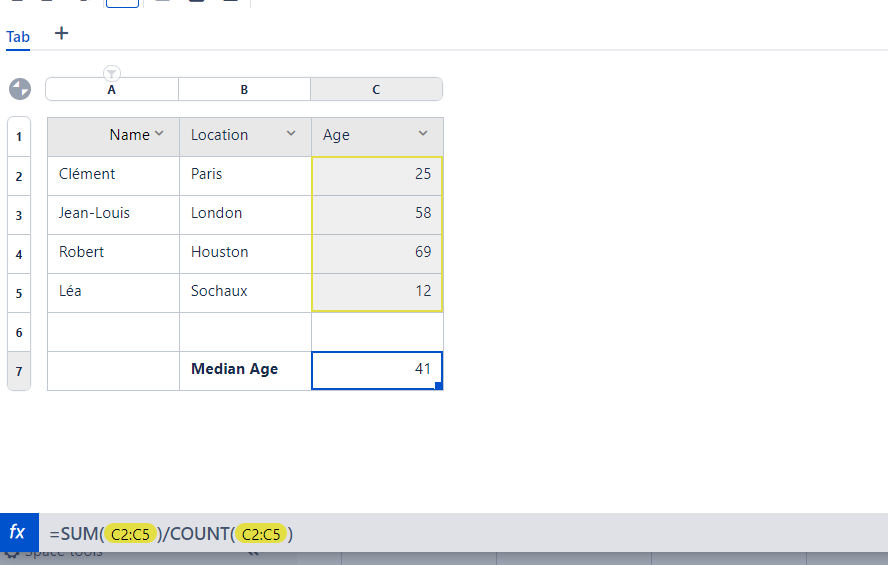Screen dimensions: 888x565
Task: Switch to the sheet named Tab
Action: 18,37
